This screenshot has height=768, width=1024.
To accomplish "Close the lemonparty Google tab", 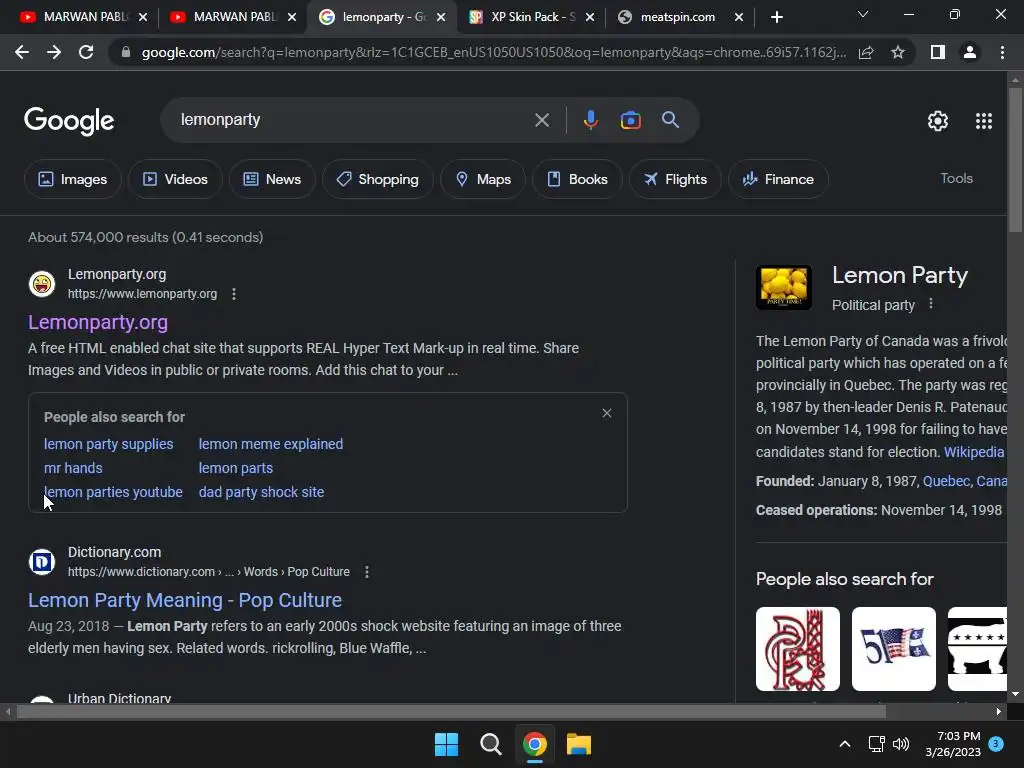I will pos(441,17).
